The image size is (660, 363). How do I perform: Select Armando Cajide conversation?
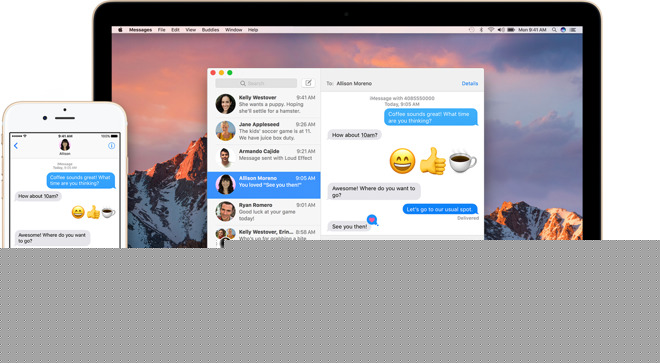pyautogui.click(x=264, y=158)
